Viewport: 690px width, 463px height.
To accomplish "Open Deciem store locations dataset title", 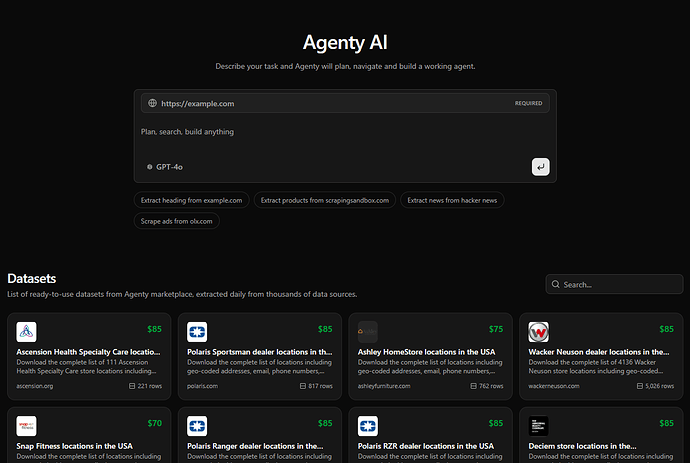I will [583, 446].
